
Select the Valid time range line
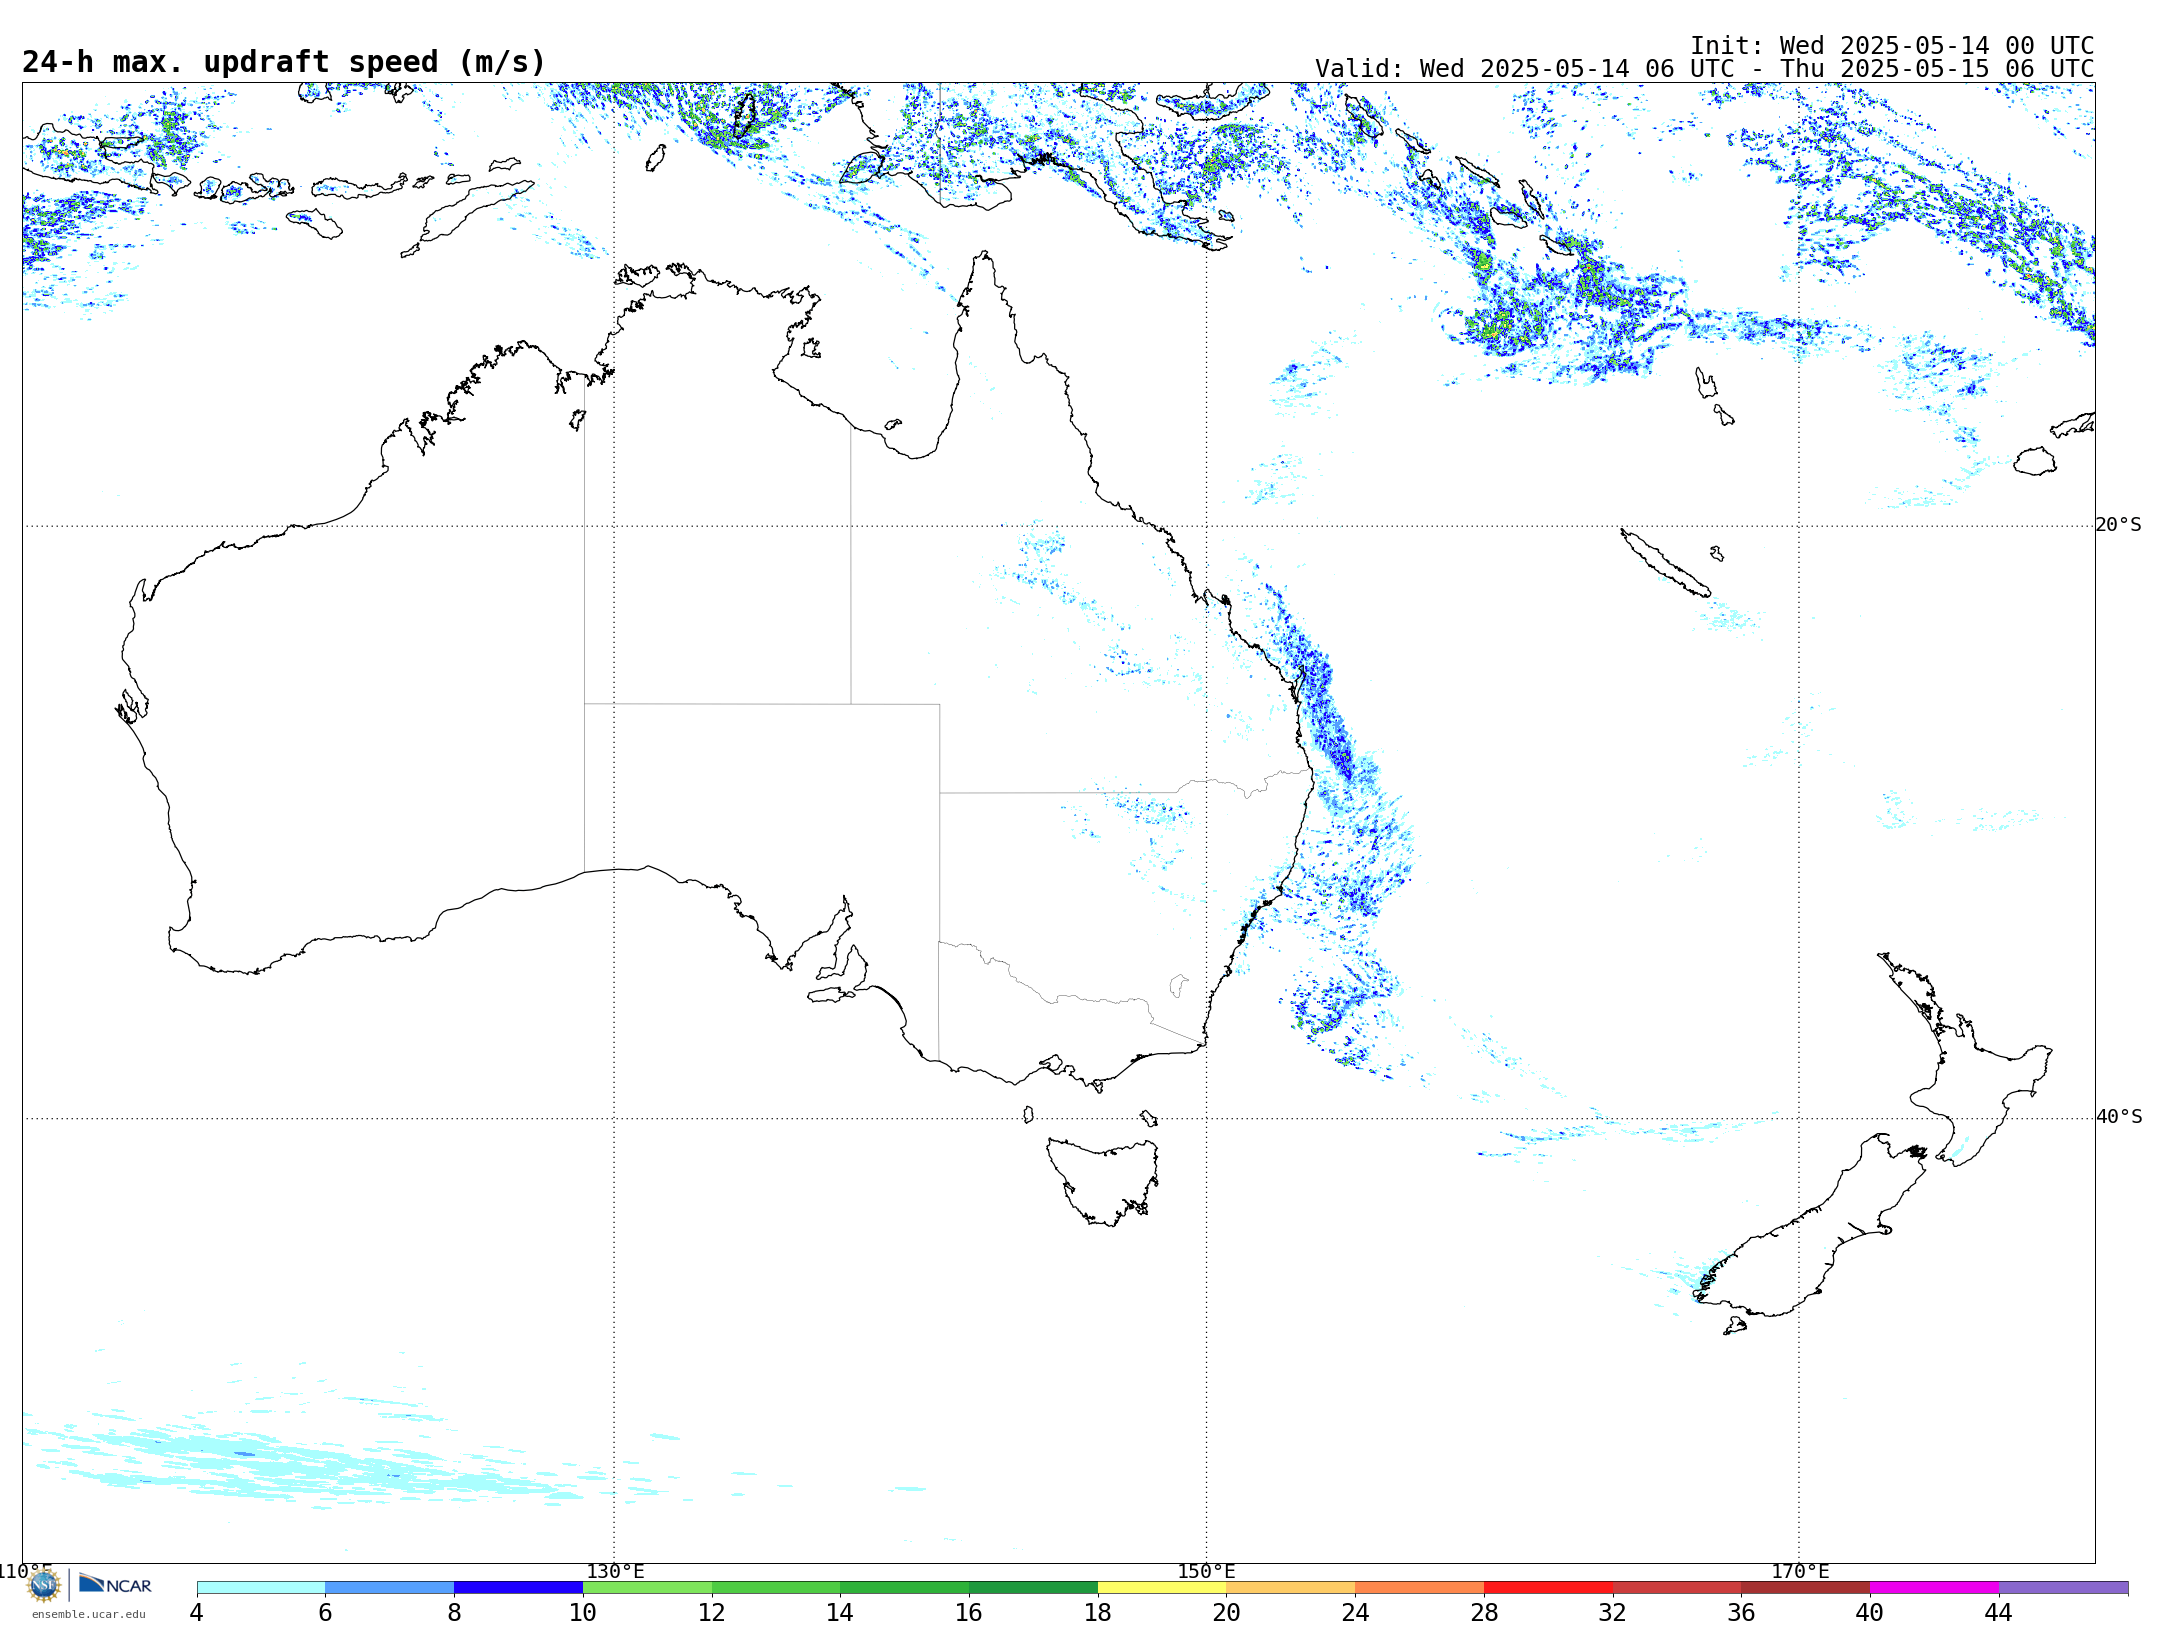point(1704,69)
